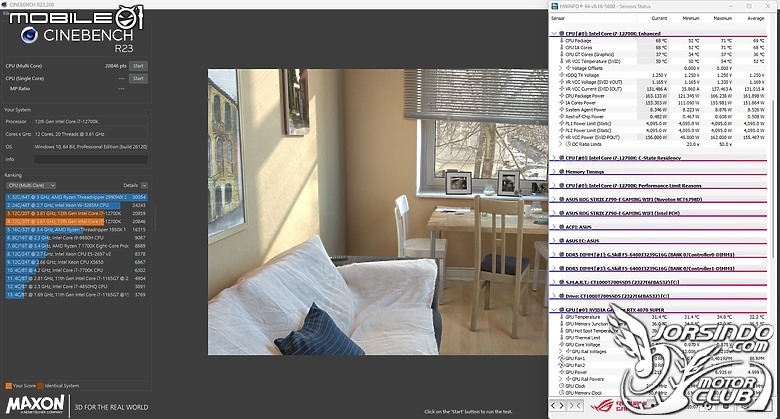Select the Xeon E5-2697 v2 ranking row
The image size is (780, 419).
pyautogui.click(x=77, y=254)
